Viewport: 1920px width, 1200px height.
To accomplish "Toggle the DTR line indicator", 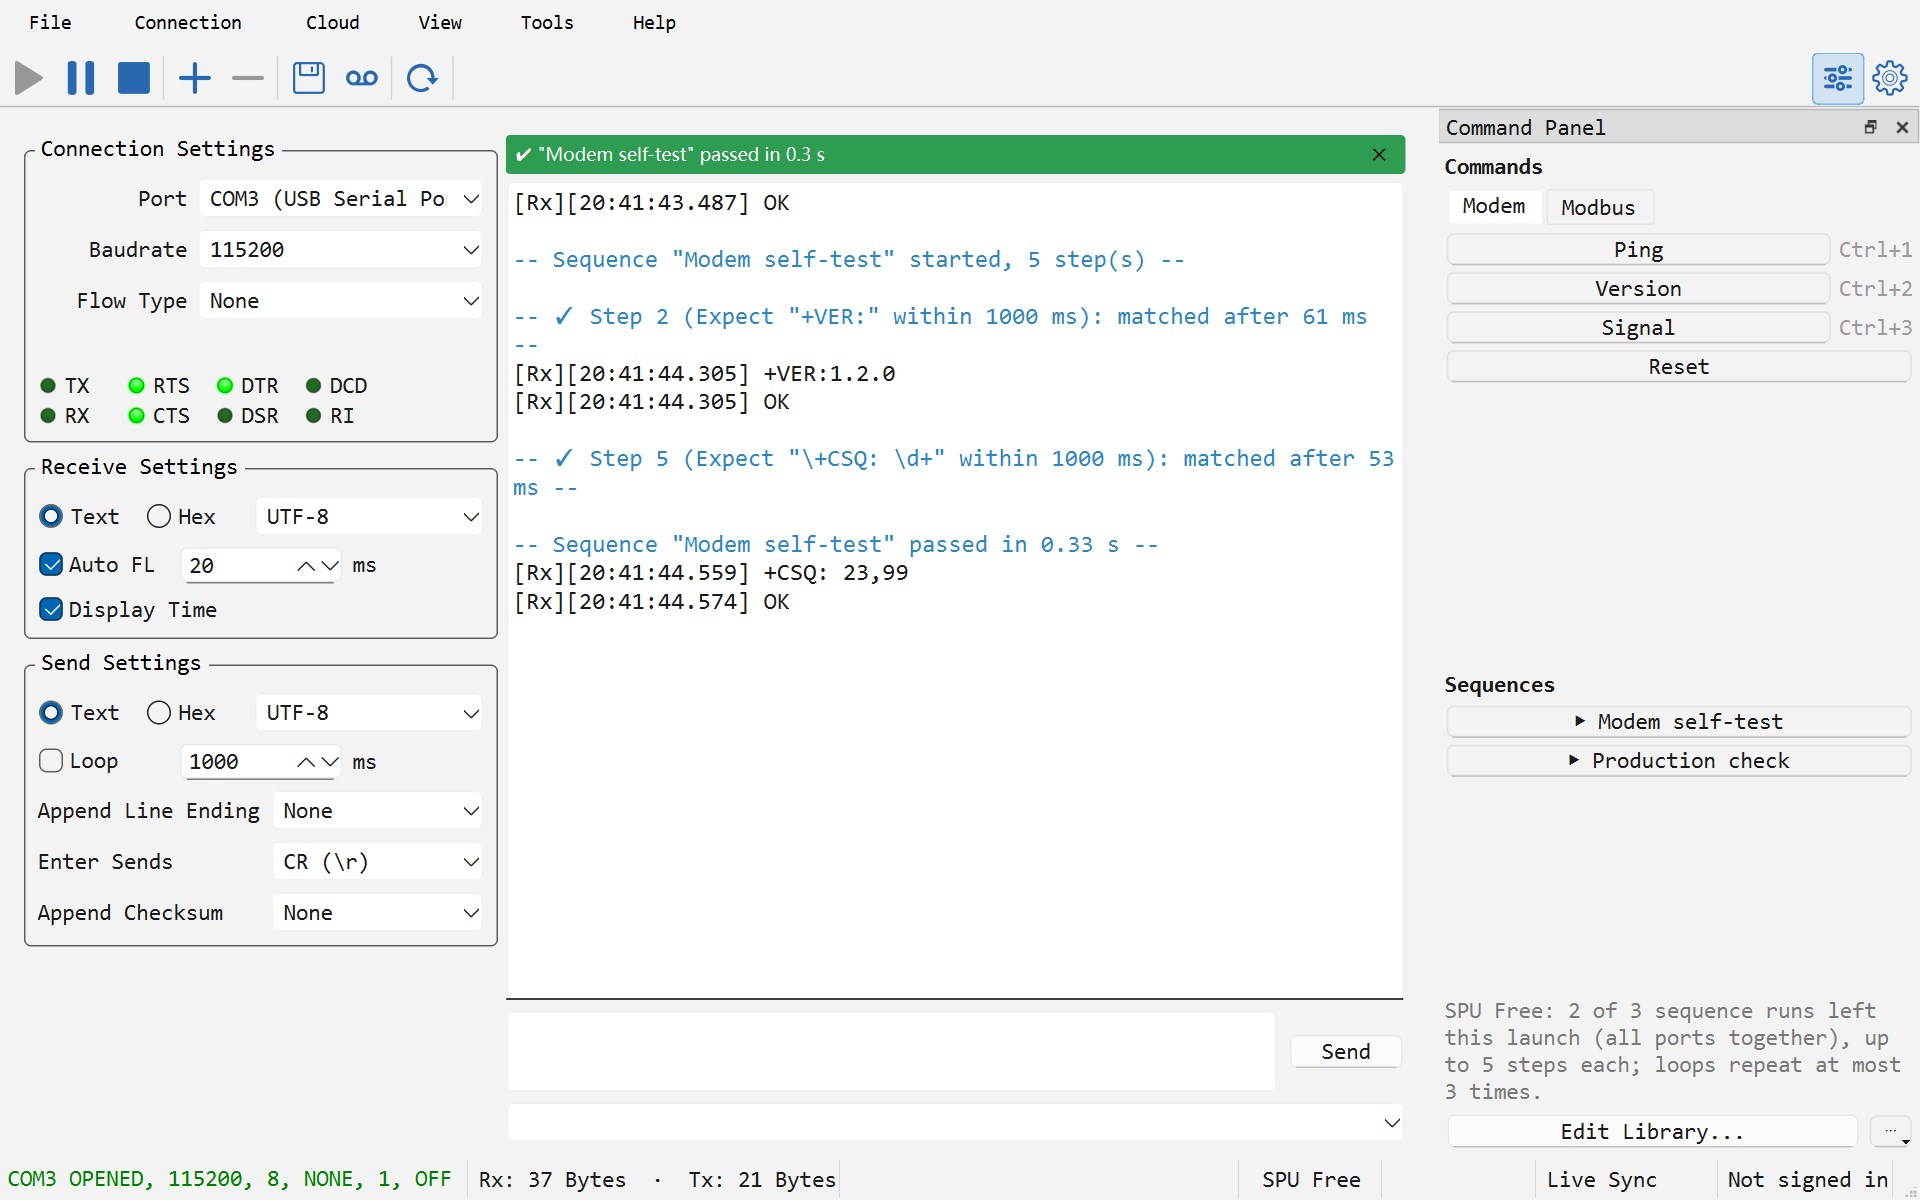I will [248, 386].
